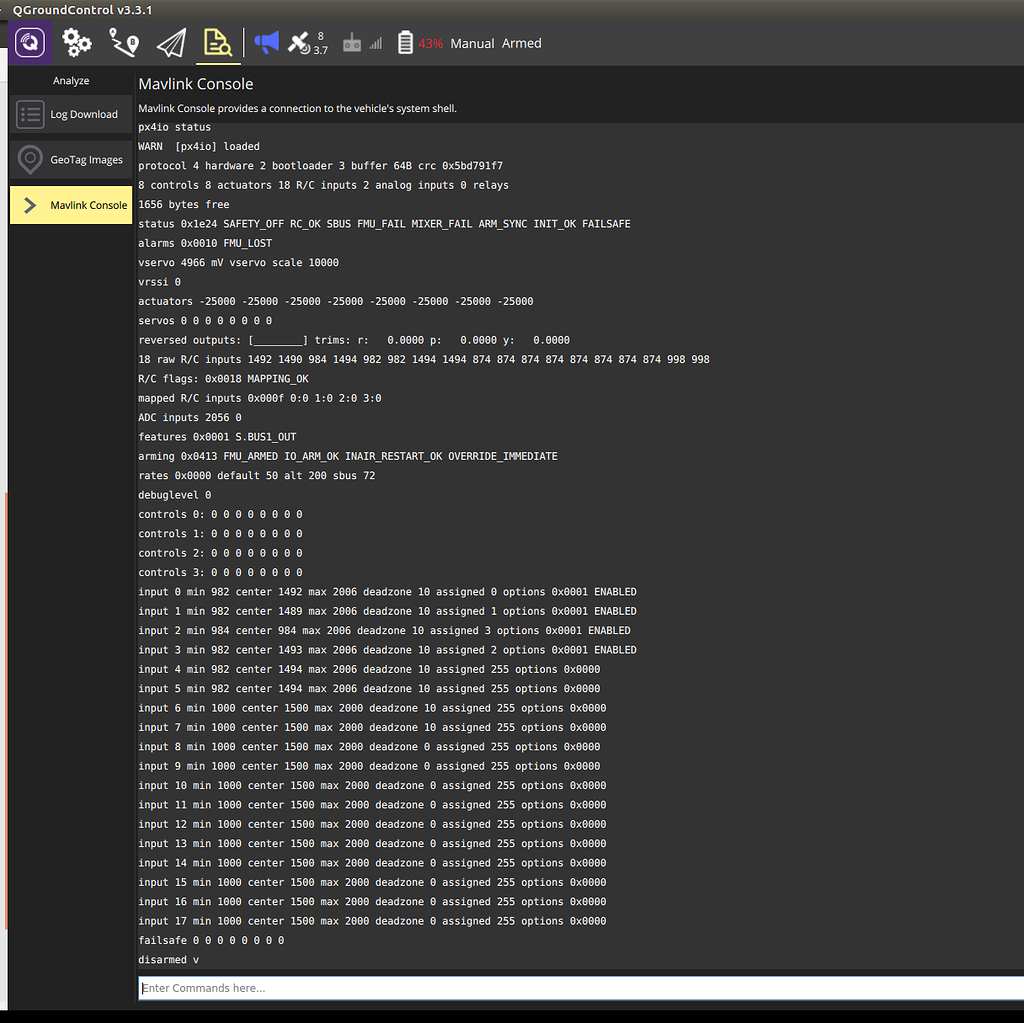Screen dimensions: 1024x1023
Task: Open the Manual flight mode selector
Action: [x=472, y=43]
